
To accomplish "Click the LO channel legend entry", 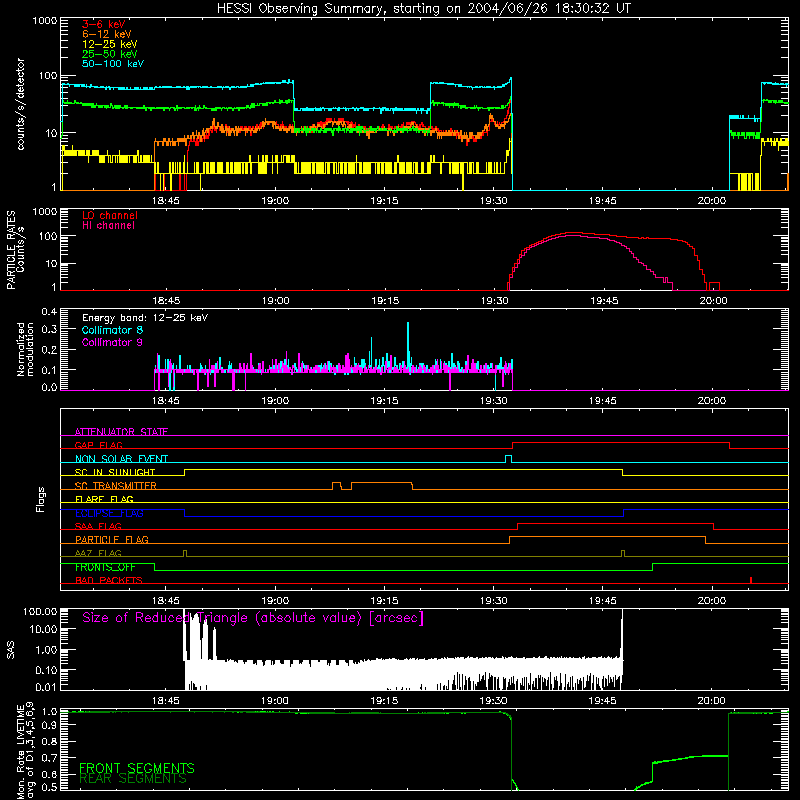I will 110,215.
